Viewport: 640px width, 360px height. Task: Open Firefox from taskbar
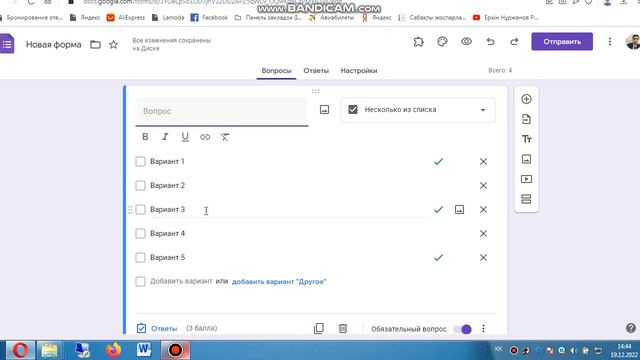[113, 350]
